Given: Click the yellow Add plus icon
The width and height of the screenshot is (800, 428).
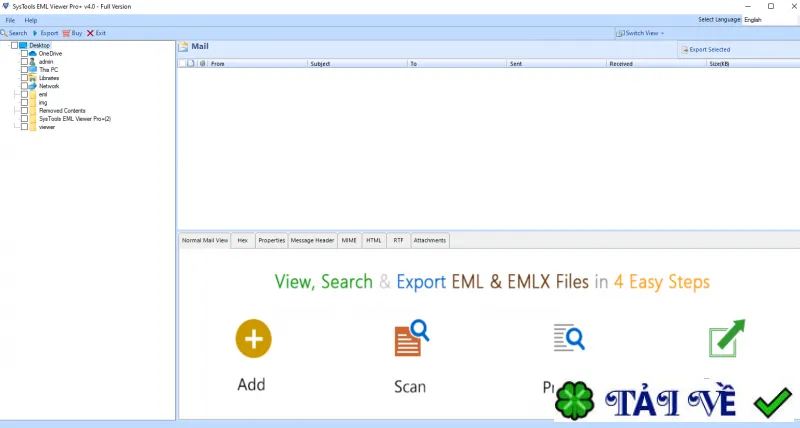Looking at the screenshot, I should coord(254,339).
